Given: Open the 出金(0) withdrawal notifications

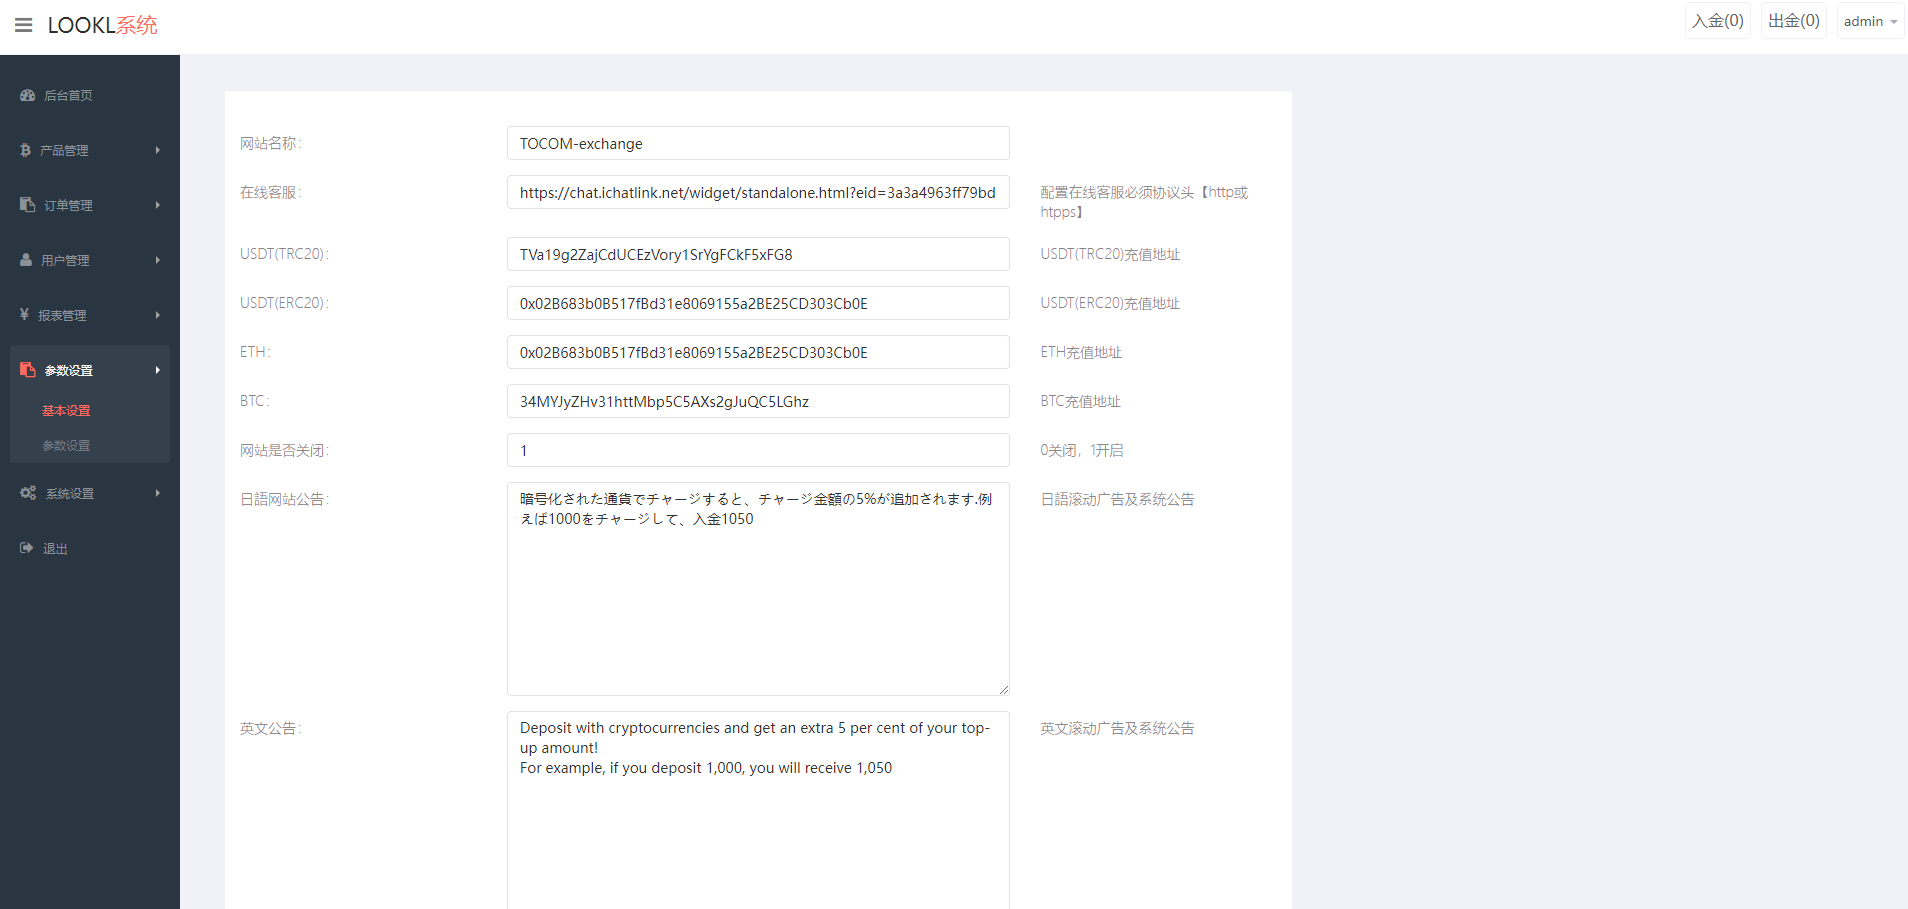Looking at the screenshot, I should click(1793, 21).
